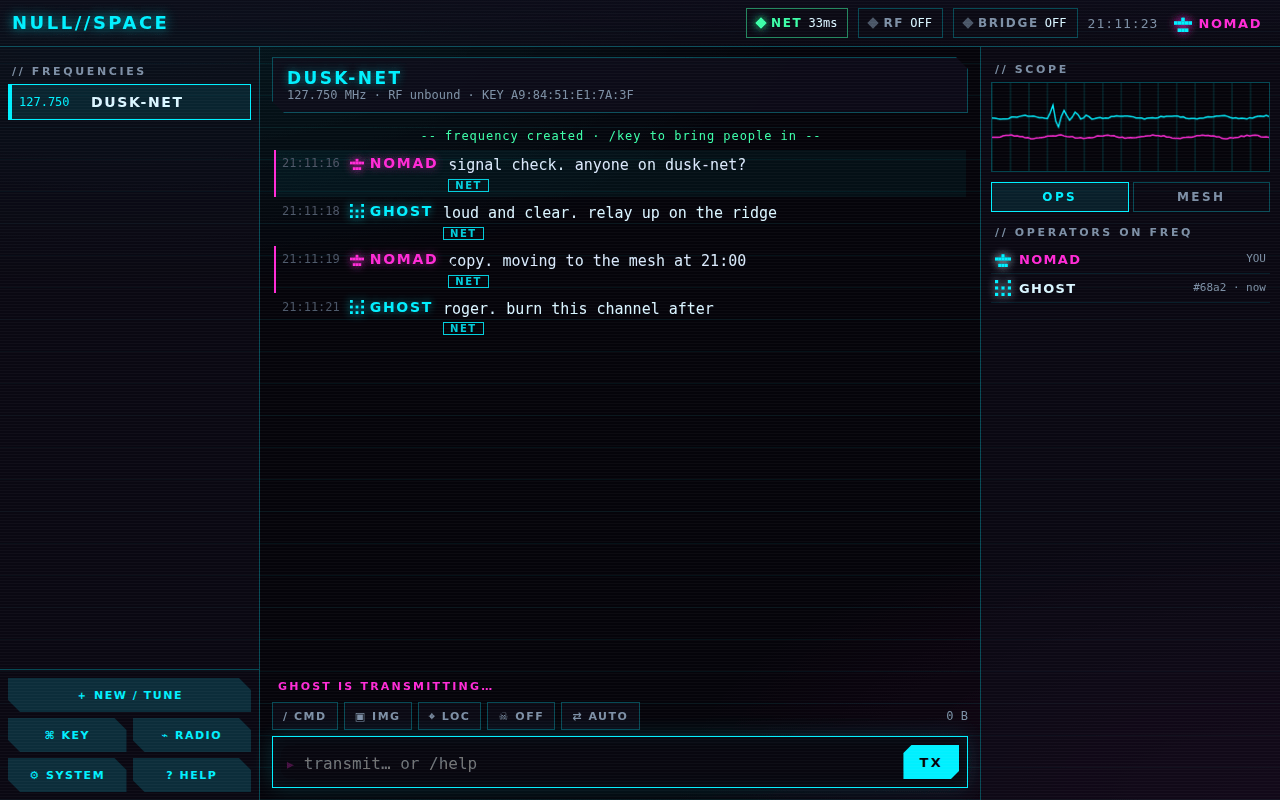Click NET tag under 'signal check' message
This screenshot has width=1280, height=800.
tap(468, 185)
